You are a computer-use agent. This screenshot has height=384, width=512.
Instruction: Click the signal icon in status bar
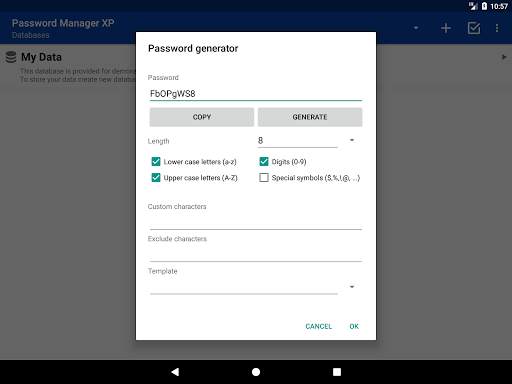click(473, 6)
